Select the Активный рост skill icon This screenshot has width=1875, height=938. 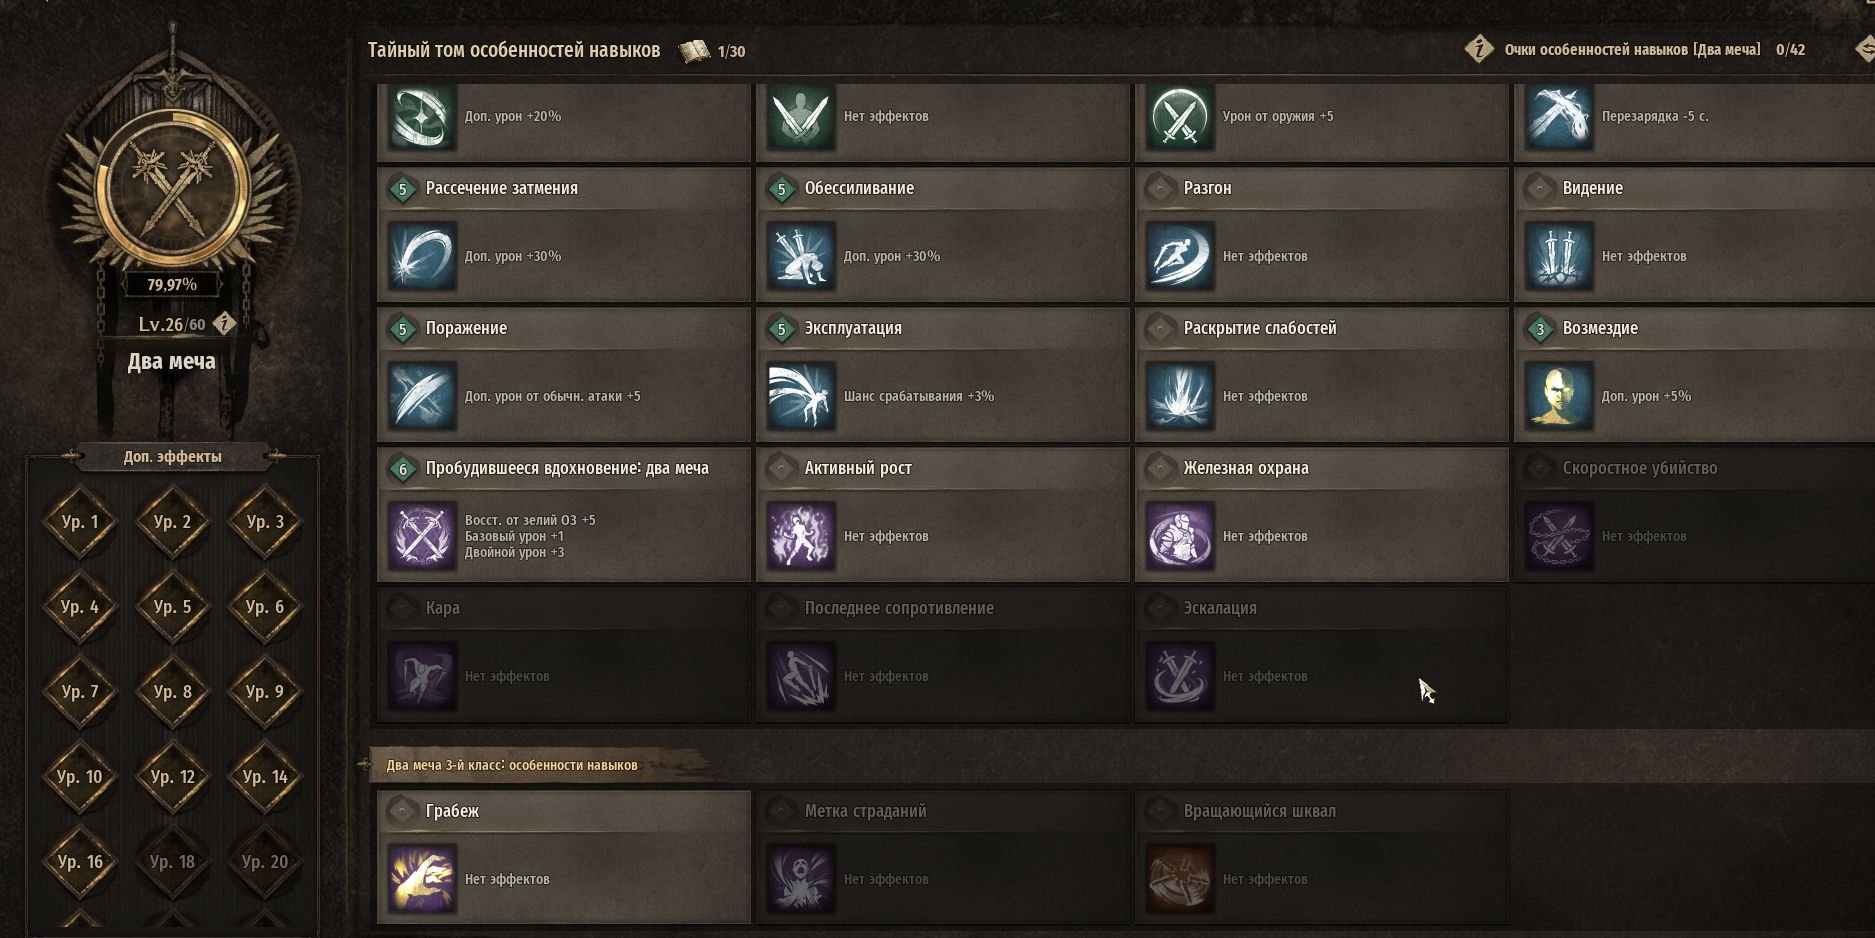point(800,536)
